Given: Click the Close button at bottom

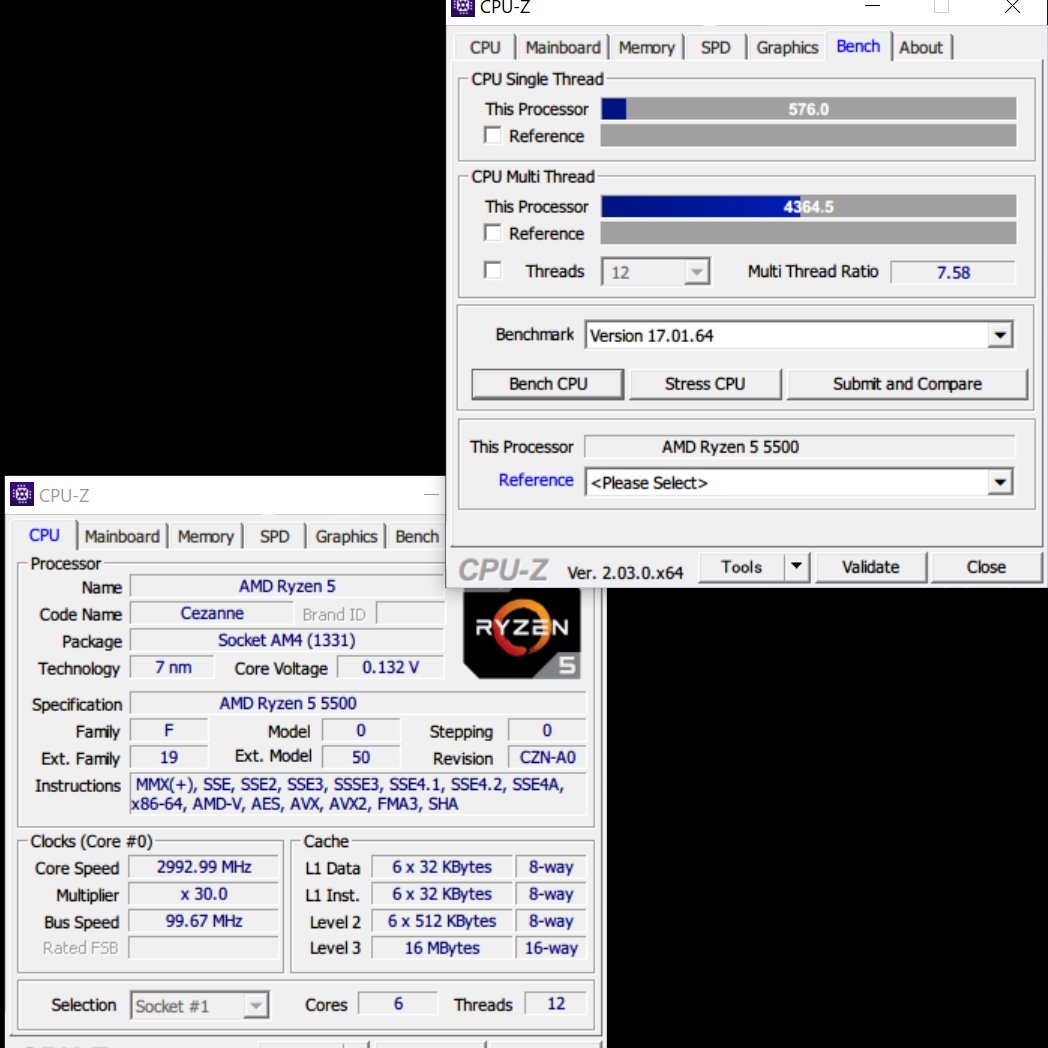Looking at the screenshot, I should pyautogui.click(x=986, y=567).
